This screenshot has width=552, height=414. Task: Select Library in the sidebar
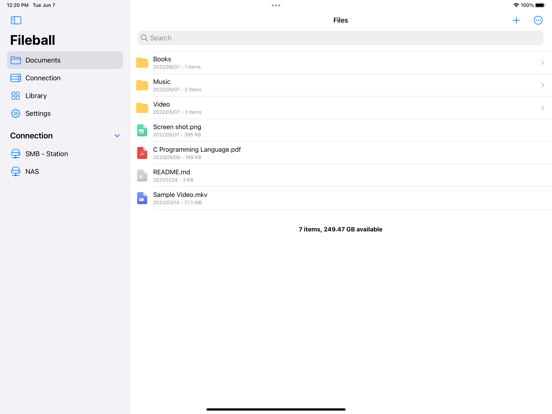[x=65, y=96]
